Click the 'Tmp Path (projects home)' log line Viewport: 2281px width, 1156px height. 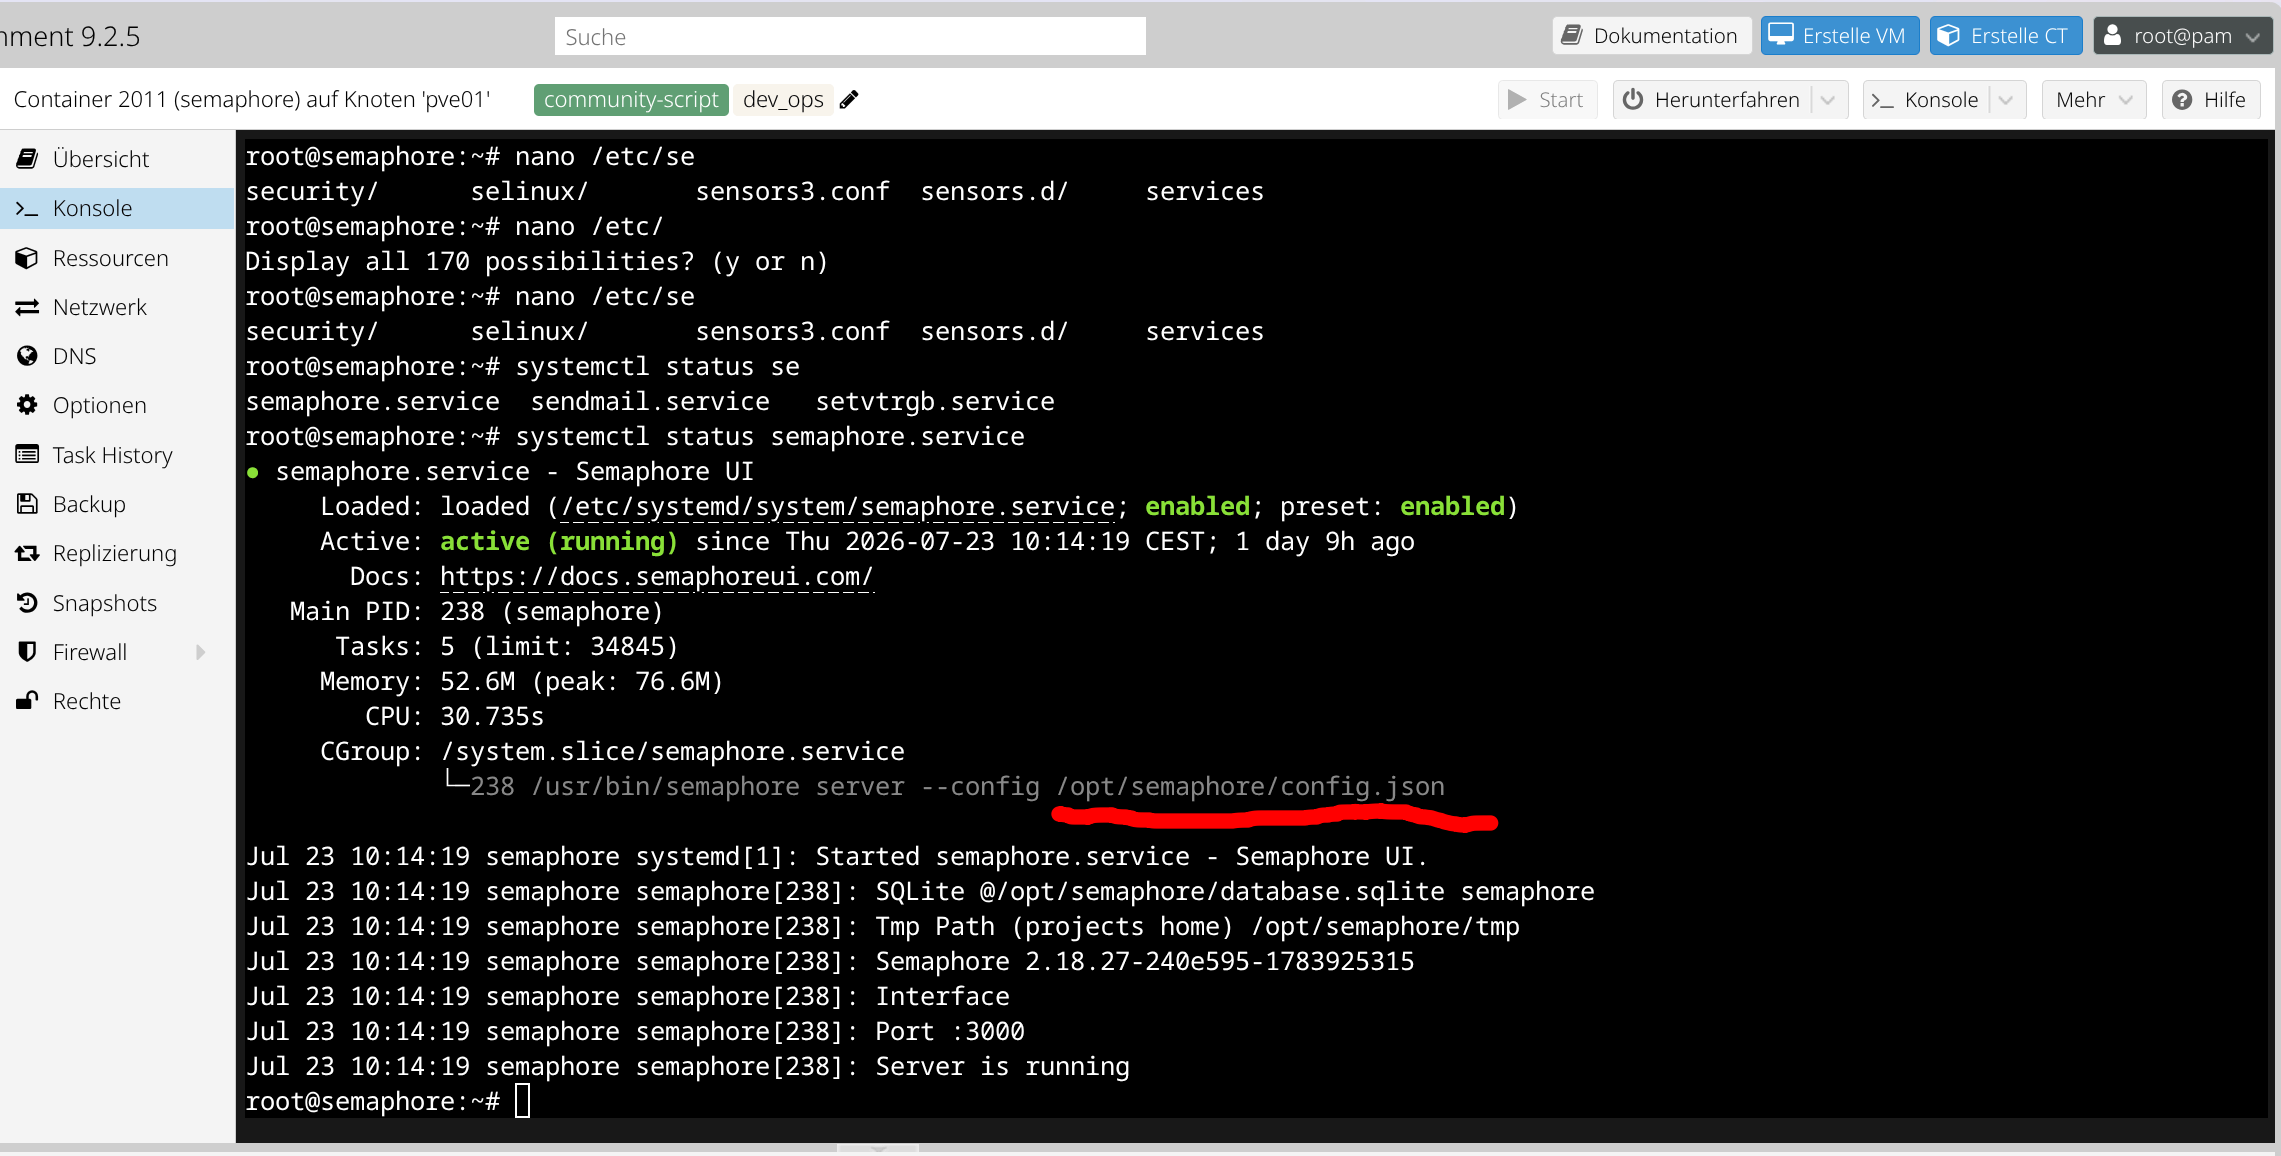click(x=883, y=927)
